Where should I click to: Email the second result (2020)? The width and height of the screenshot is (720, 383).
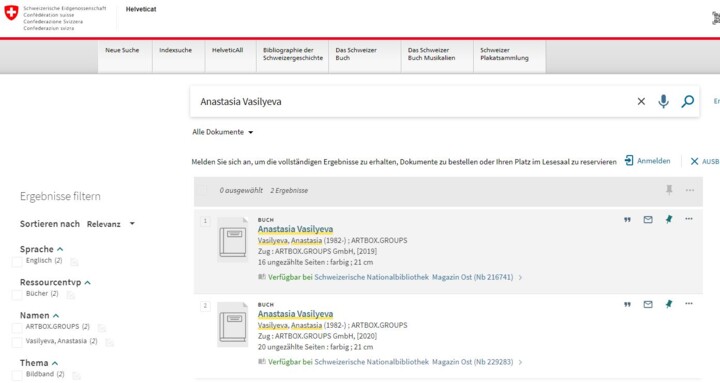(x=648, y=304)
